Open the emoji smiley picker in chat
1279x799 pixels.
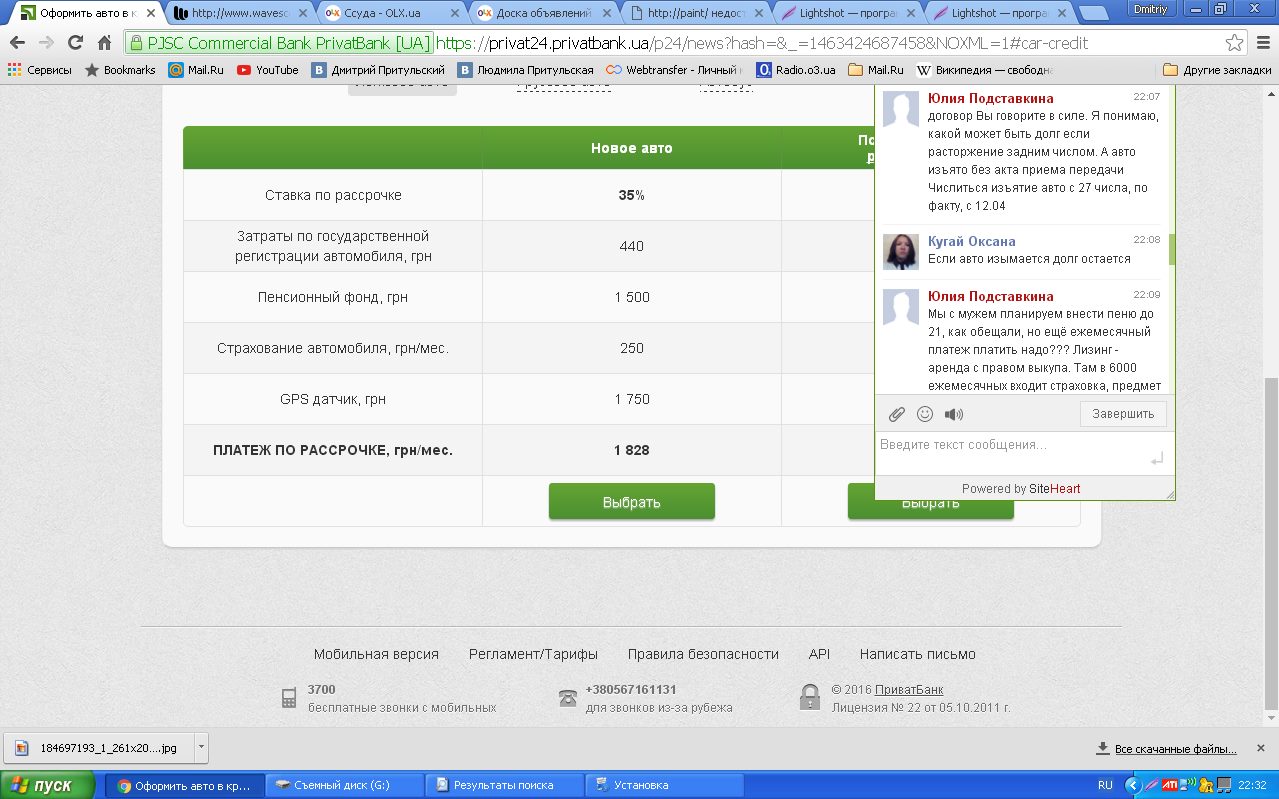(x=925, y=414)
